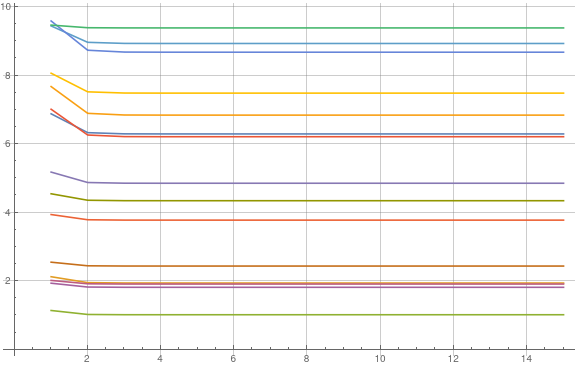Click the orange line near 6.8
The width and height of the screenshot is (576, 366).
pyautogui.click(x=307, y=115)
